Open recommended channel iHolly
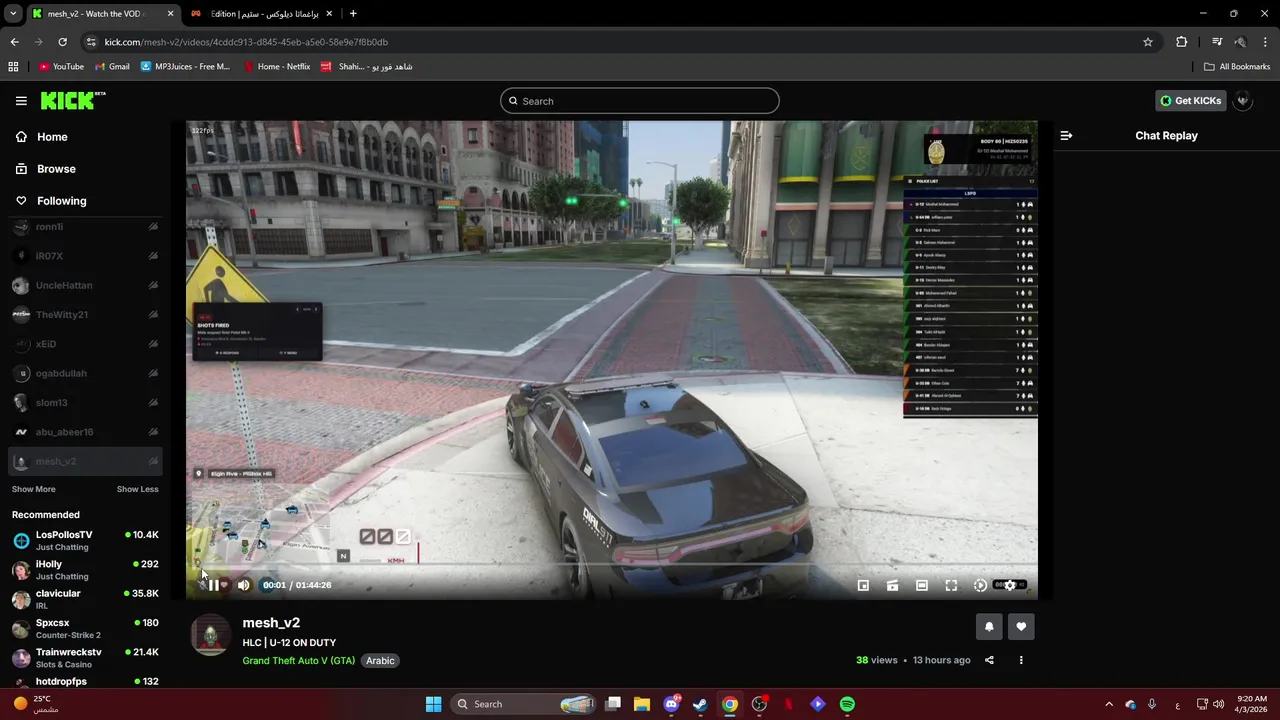 (84, 570)
